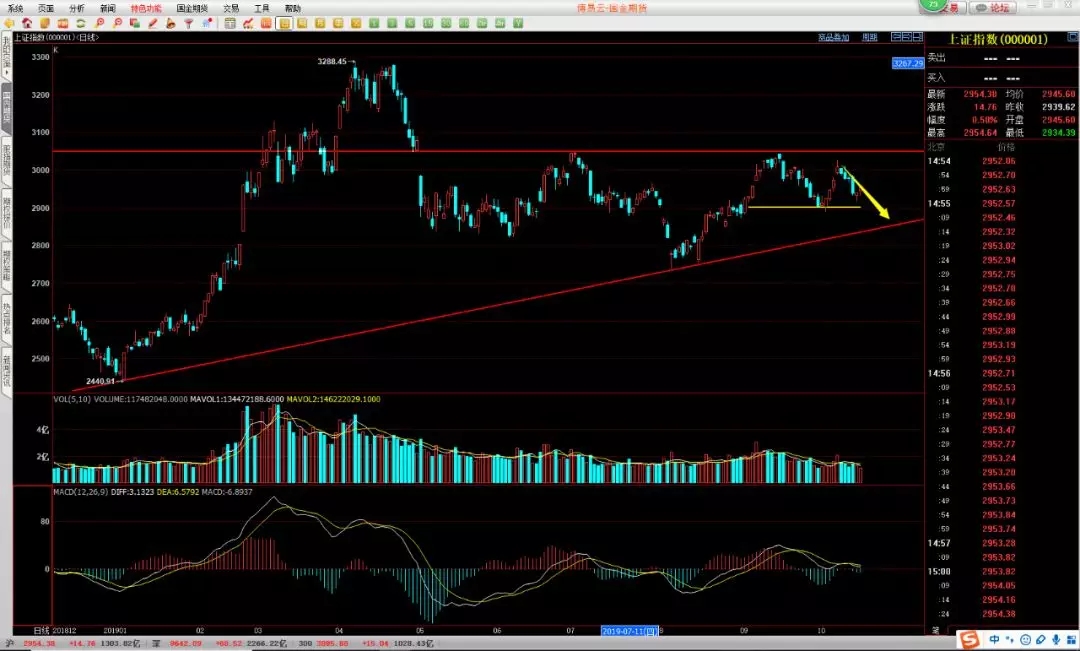Click the 昨收 2939.62 value
This screenshot has width=1080, height=651.
pos(1059,107)
